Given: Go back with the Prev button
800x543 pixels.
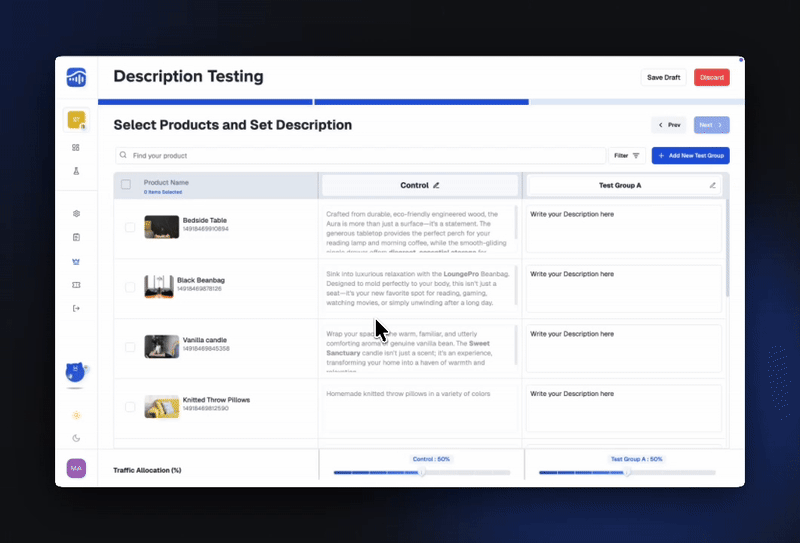Looking at the screenshot, I should pyautogui.click(x=669, y=125).
